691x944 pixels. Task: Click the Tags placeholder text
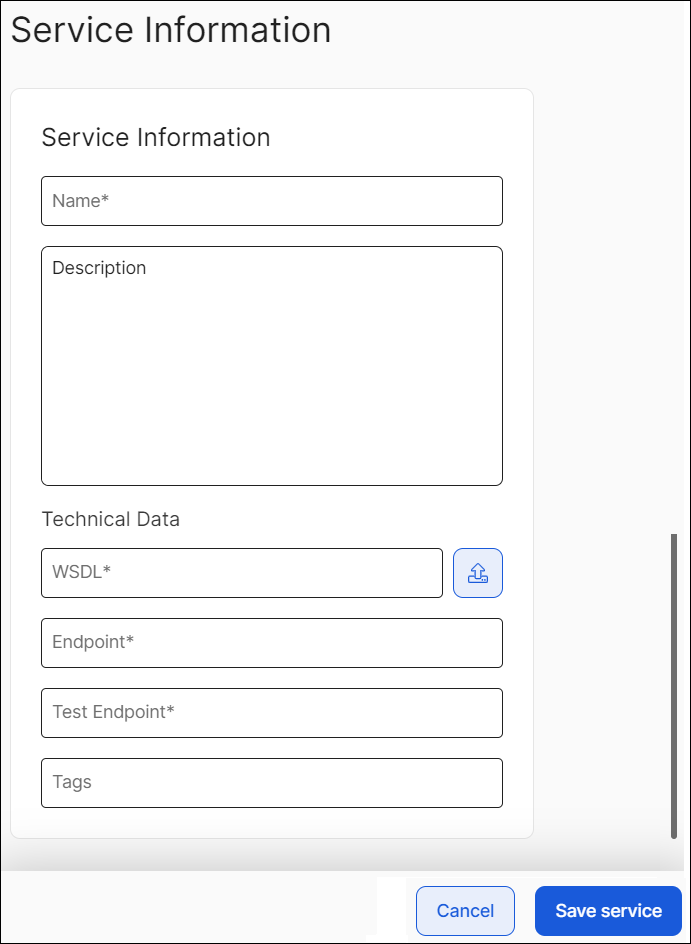click(x=72, y=782)
